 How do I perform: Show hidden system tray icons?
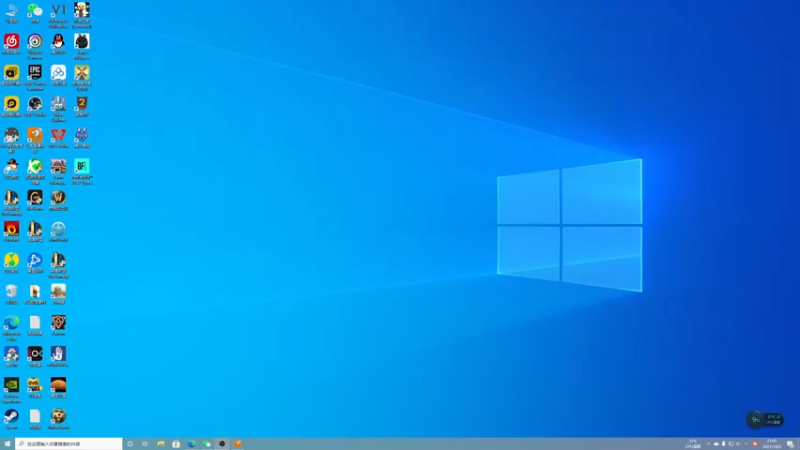[708, 444]
